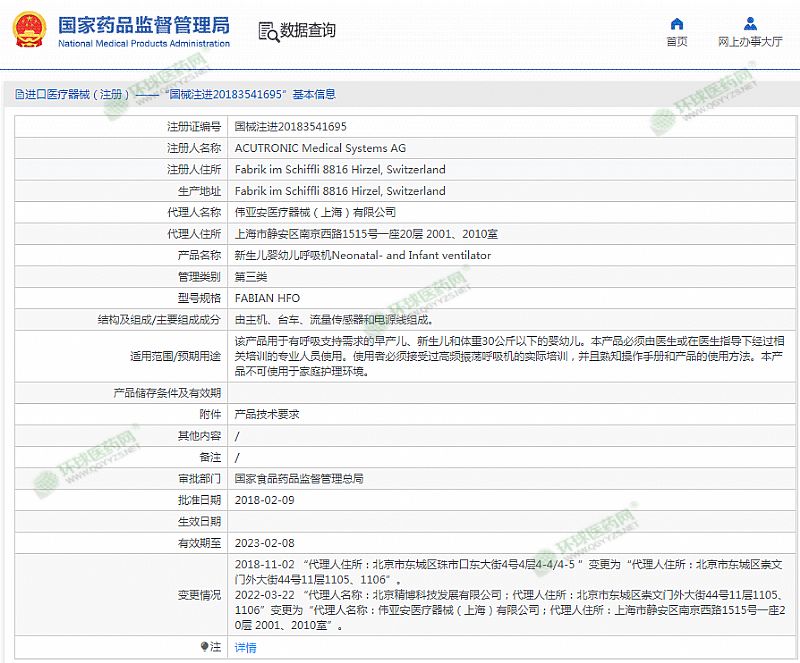Click the 网上办事大厅 person icon
Viewport: 800px width, 663px height.
[x=750, y=23]
